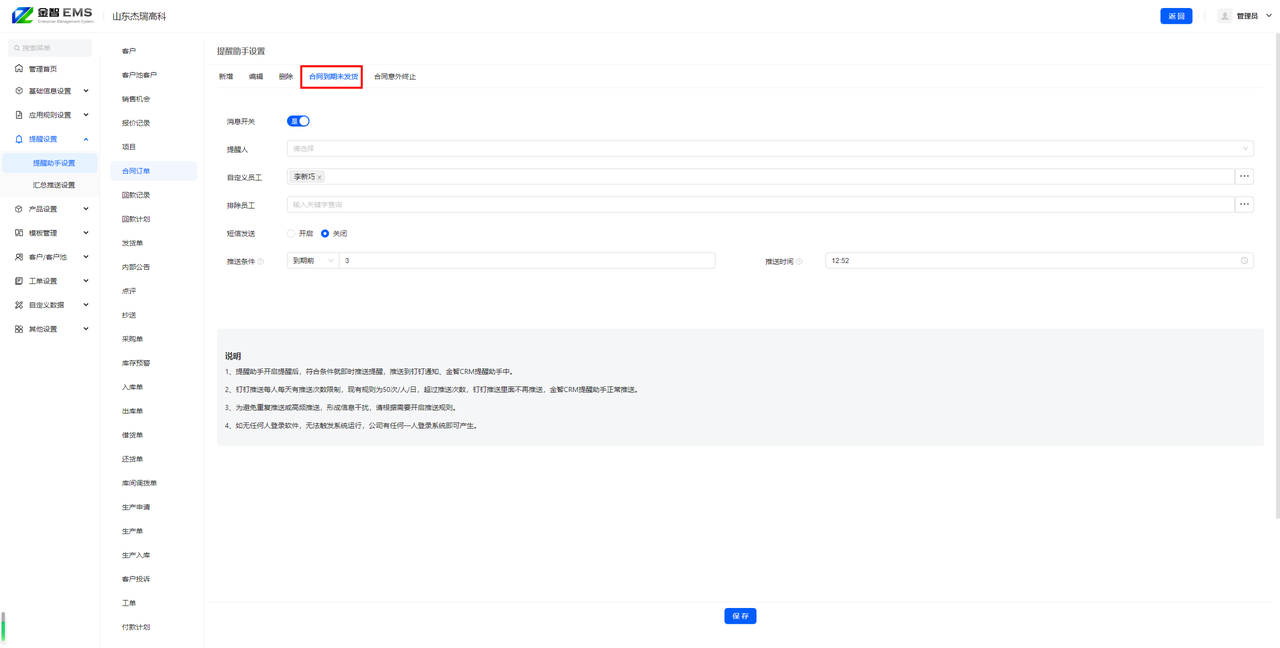Screen dimensions: 1280x648
Task: Expand 客户/客户池 menu
Action: point(86,257)
